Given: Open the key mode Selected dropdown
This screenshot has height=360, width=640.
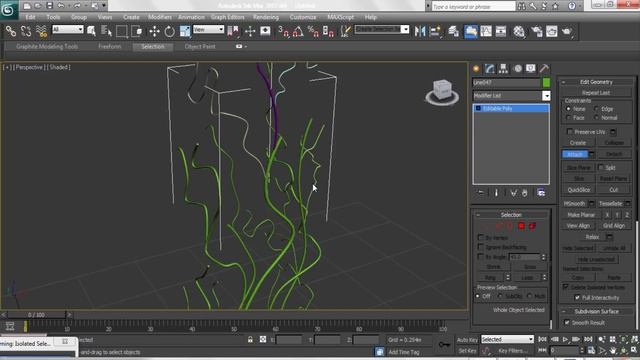Looking at the screenshot, I should [x=507, y=339].
